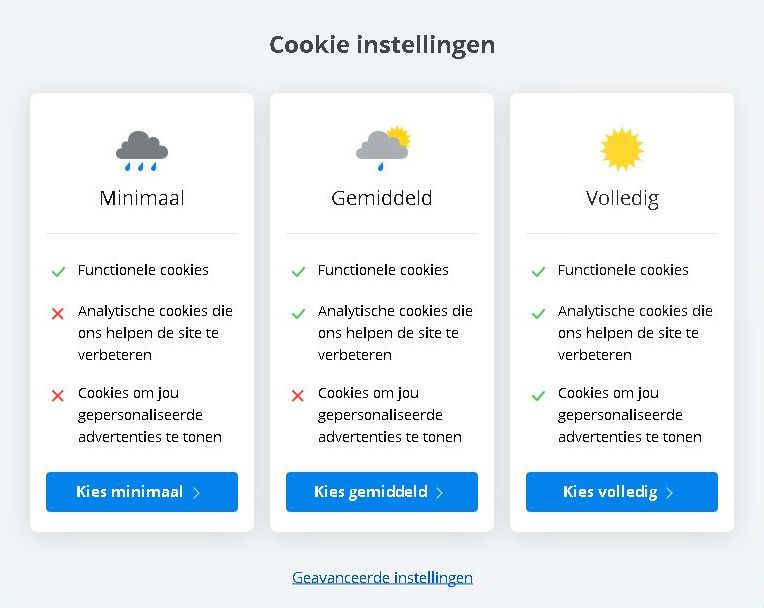Click the Kies minimaal button
This screenshot has width=764, height=608.
pyautogui.click(x=142, y=492)
